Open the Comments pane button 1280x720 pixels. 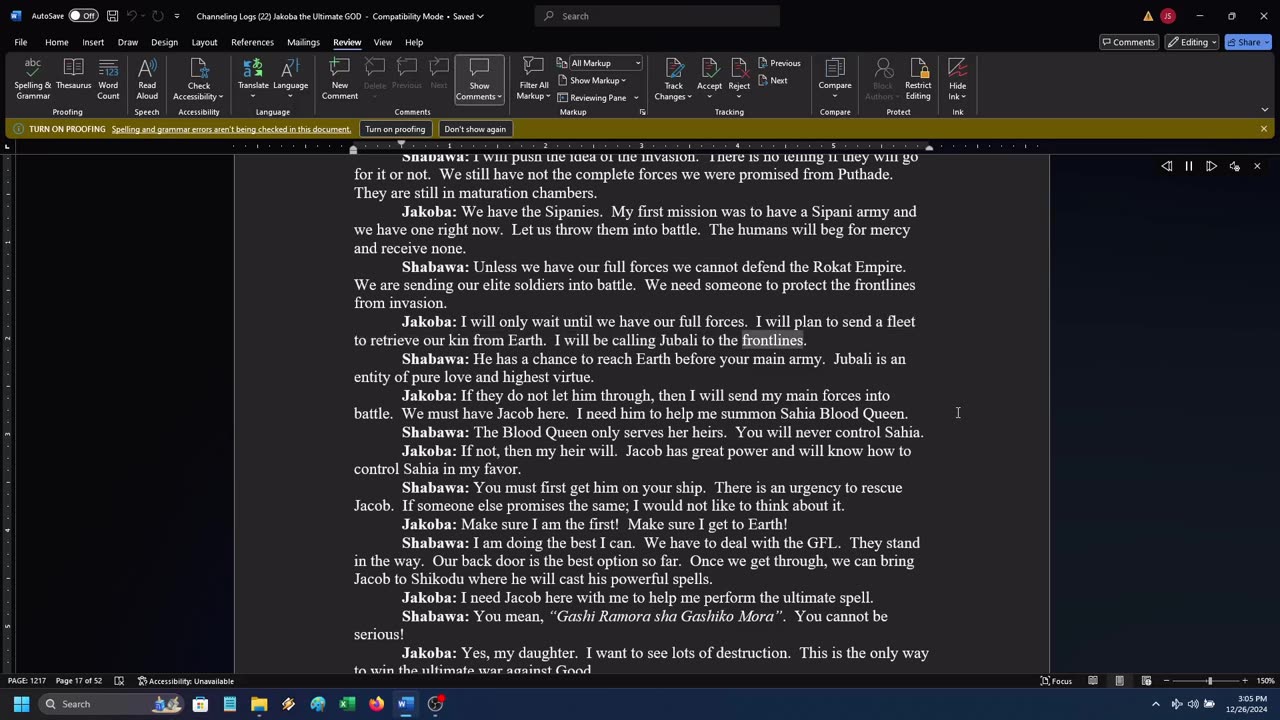tap(1127, 42)
